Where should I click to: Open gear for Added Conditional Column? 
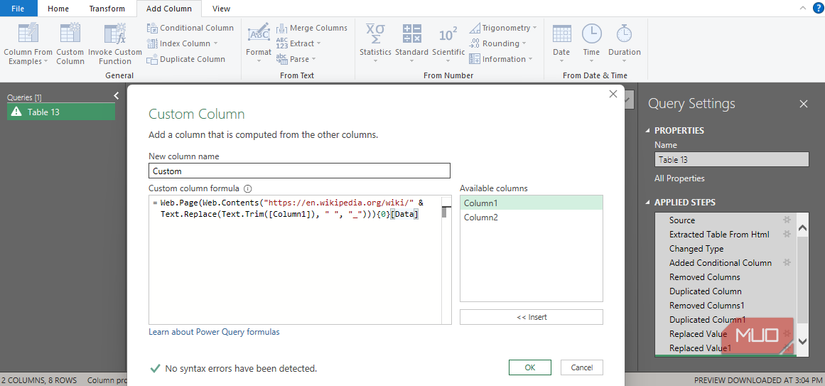(x=787, y=262)
